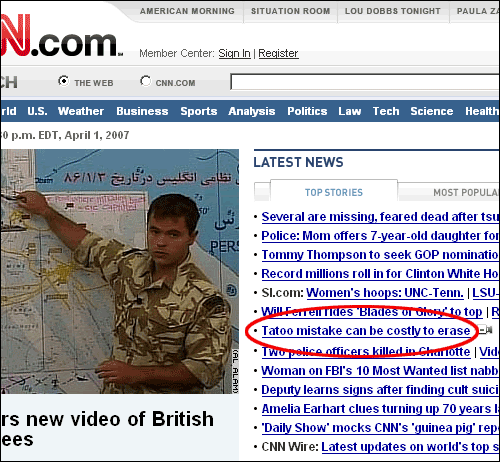Switch to Top Stories tab
Screen dimensions: 500x462
(x=334, y=192)
